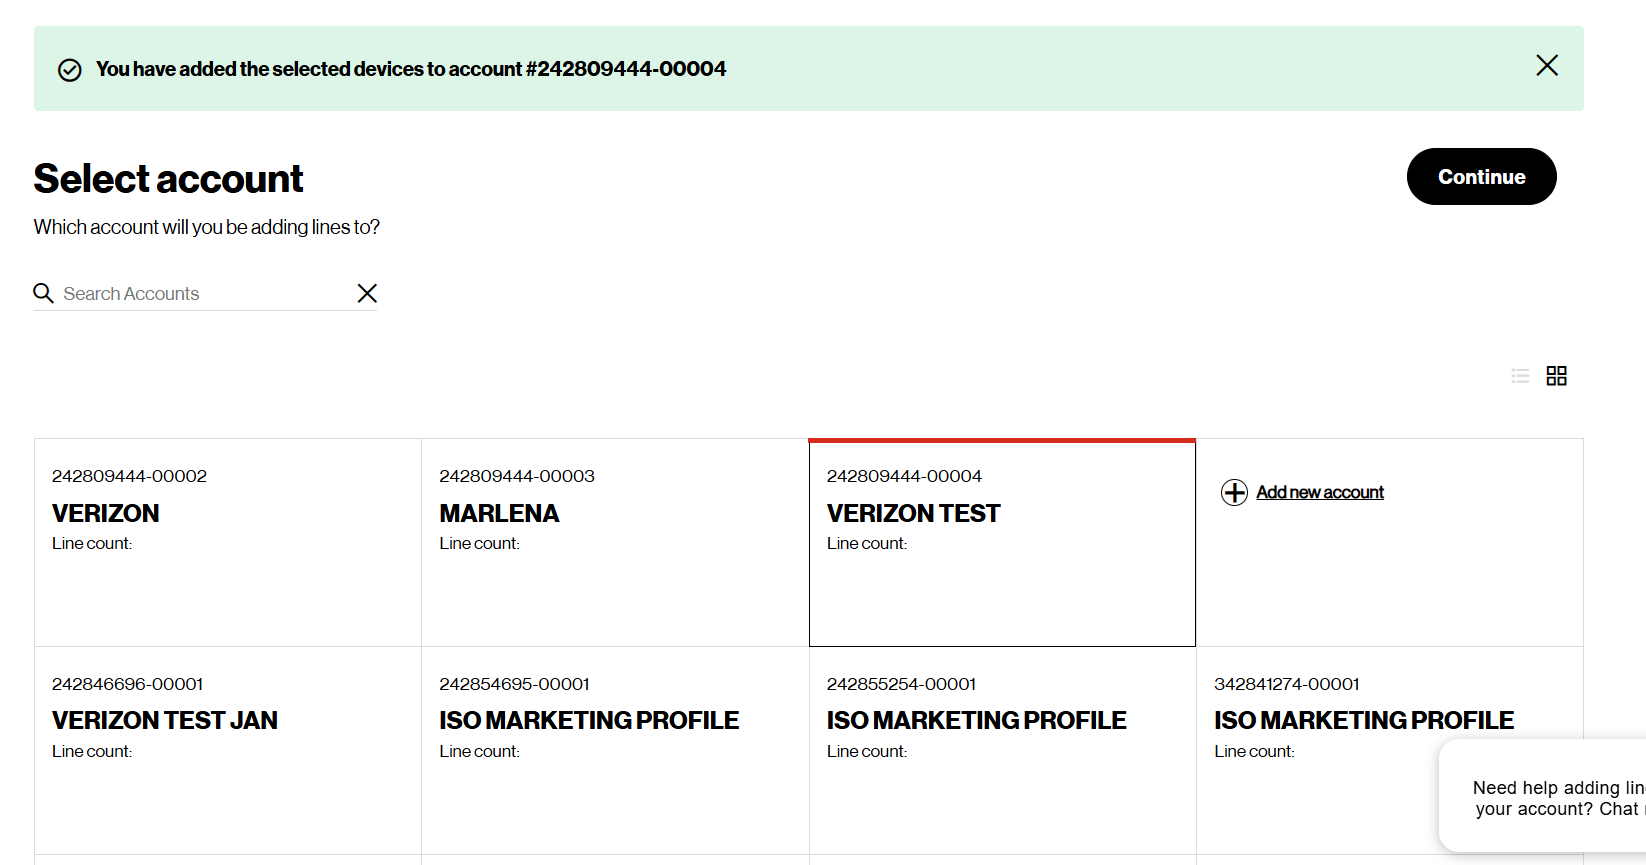The image size is (1646, 865).
Task: Select ISO MARKETING PROFILE account 242855254-00001
Action: point(1002,751)
